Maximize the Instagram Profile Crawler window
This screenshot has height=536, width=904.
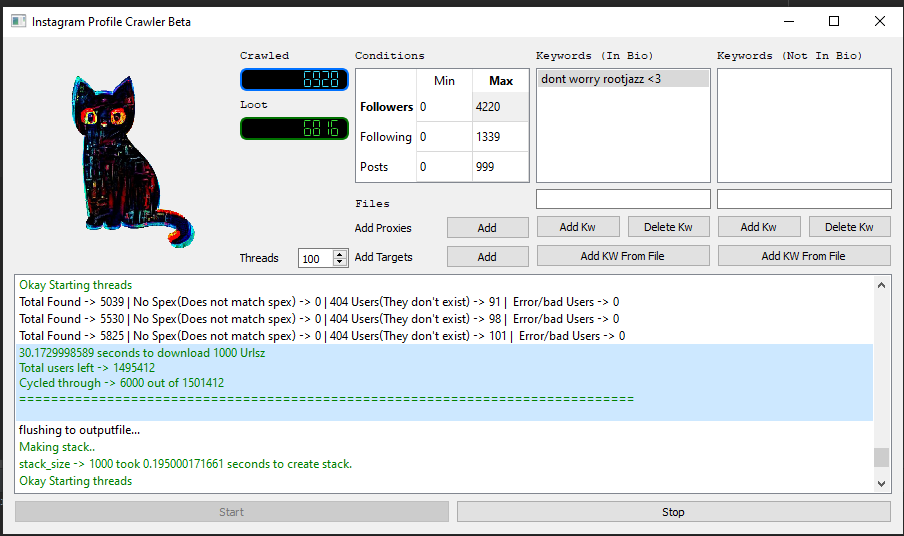point(834,21)
